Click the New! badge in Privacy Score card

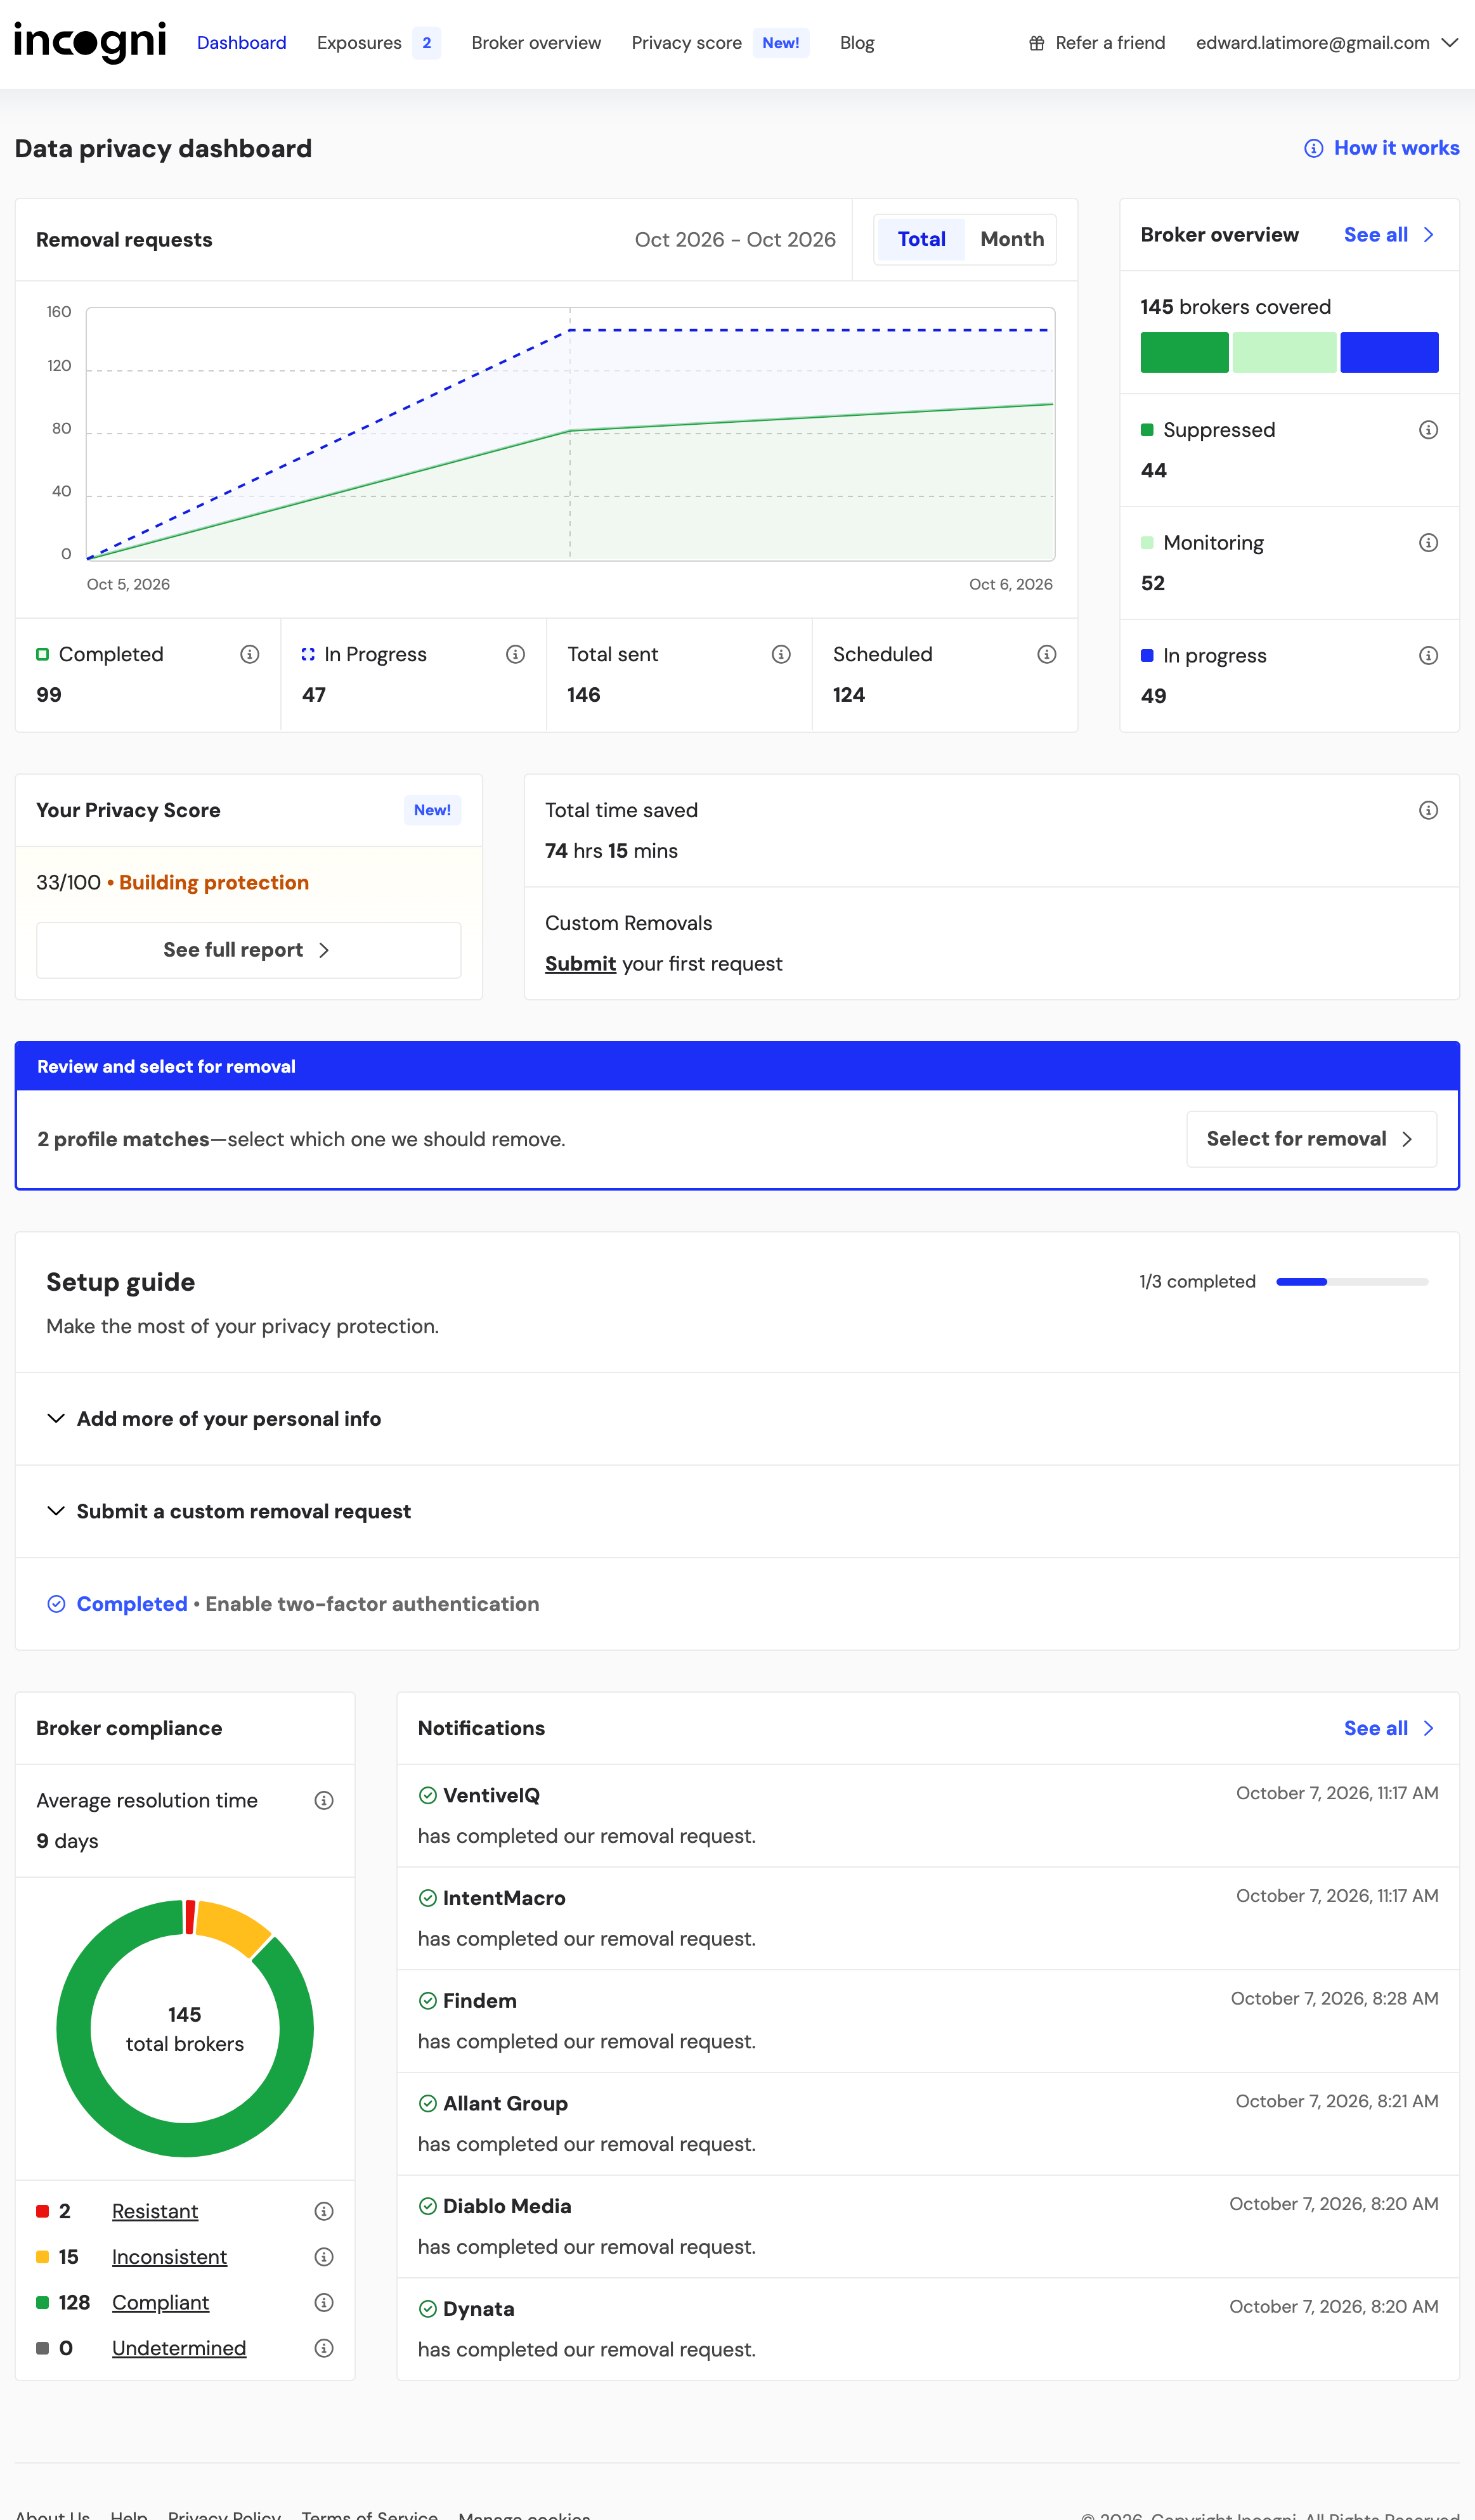432,810
